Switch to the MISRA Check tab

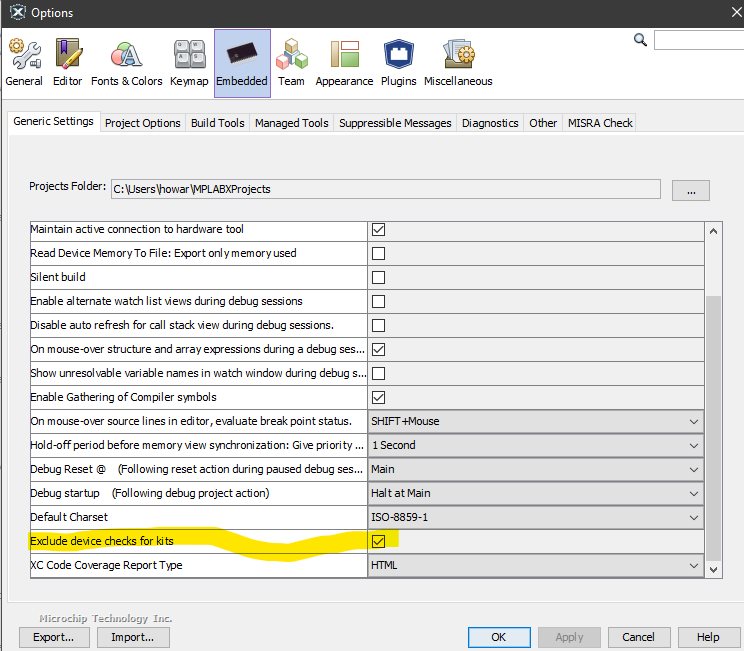pos(600,123)
